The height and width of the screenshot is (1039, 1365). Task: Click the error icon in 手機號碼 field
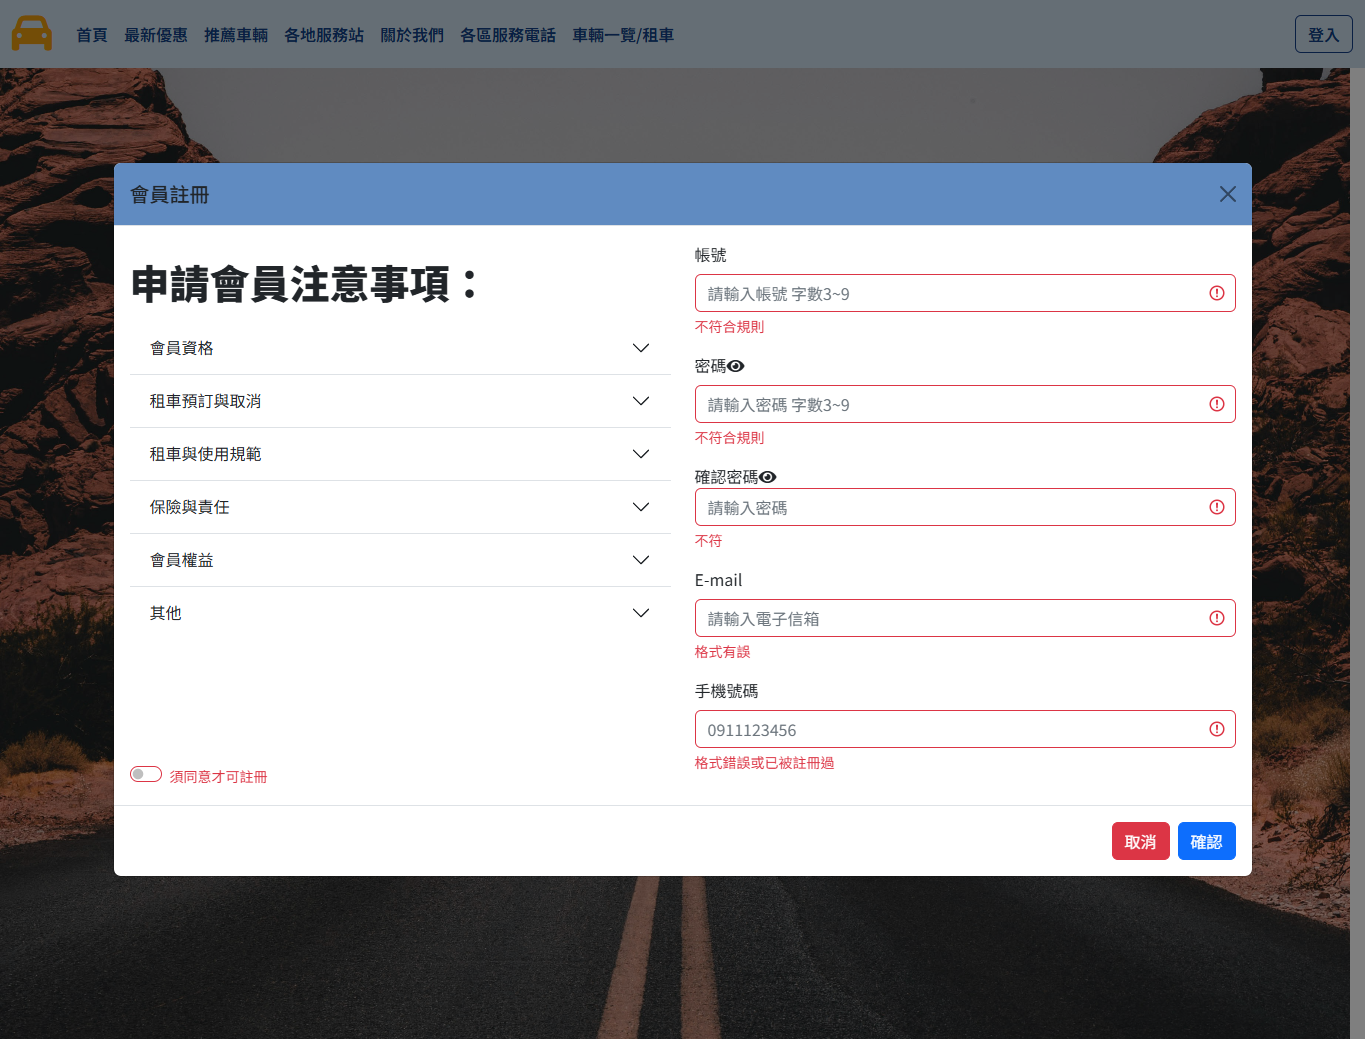point(1217,729)
